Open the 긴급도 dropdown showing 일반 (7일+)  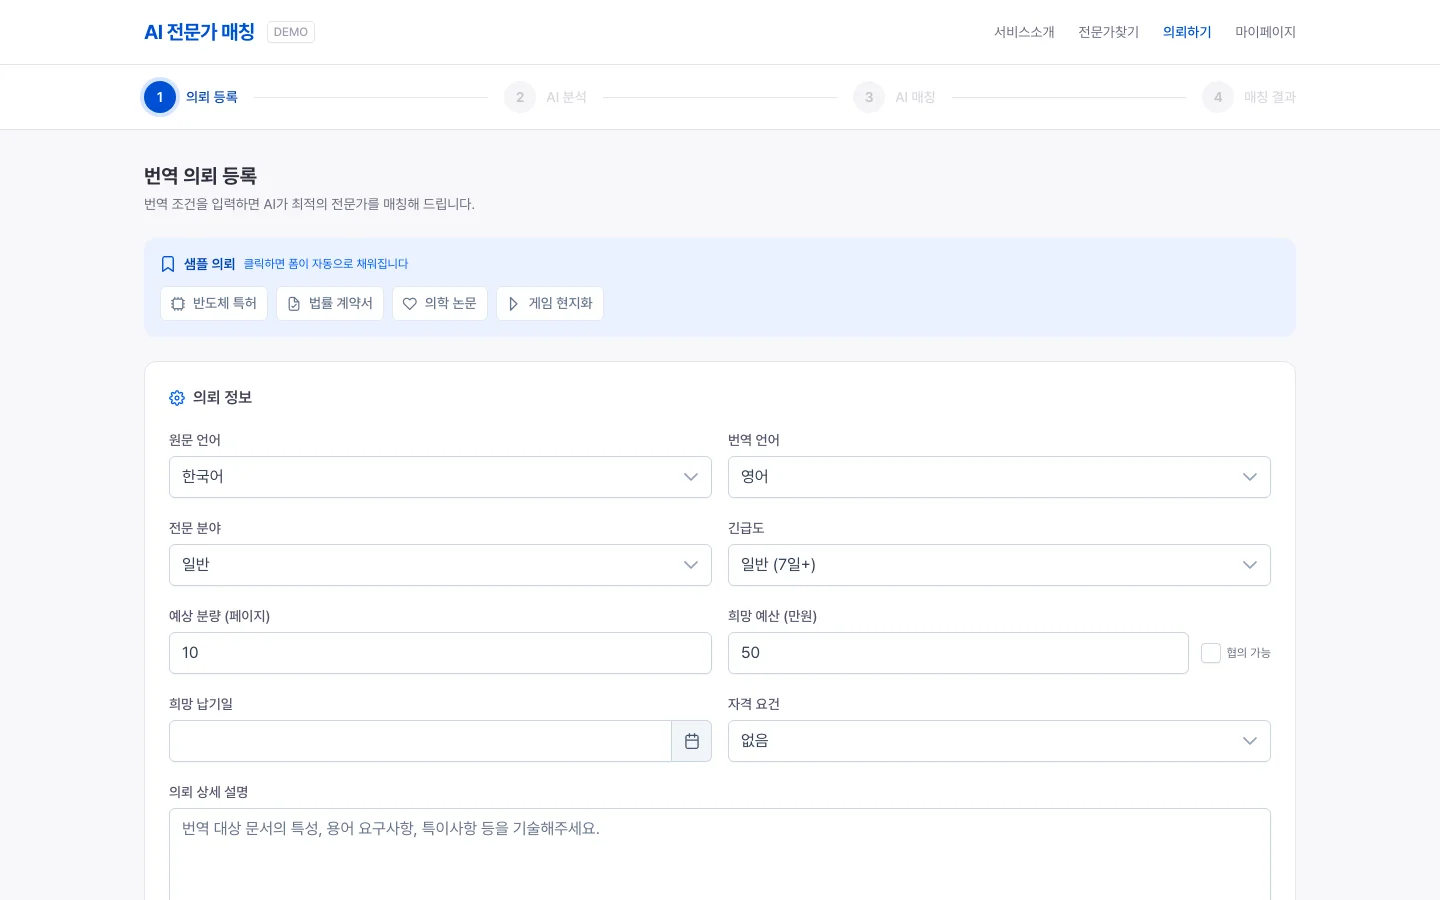[x=1000, y=565]
